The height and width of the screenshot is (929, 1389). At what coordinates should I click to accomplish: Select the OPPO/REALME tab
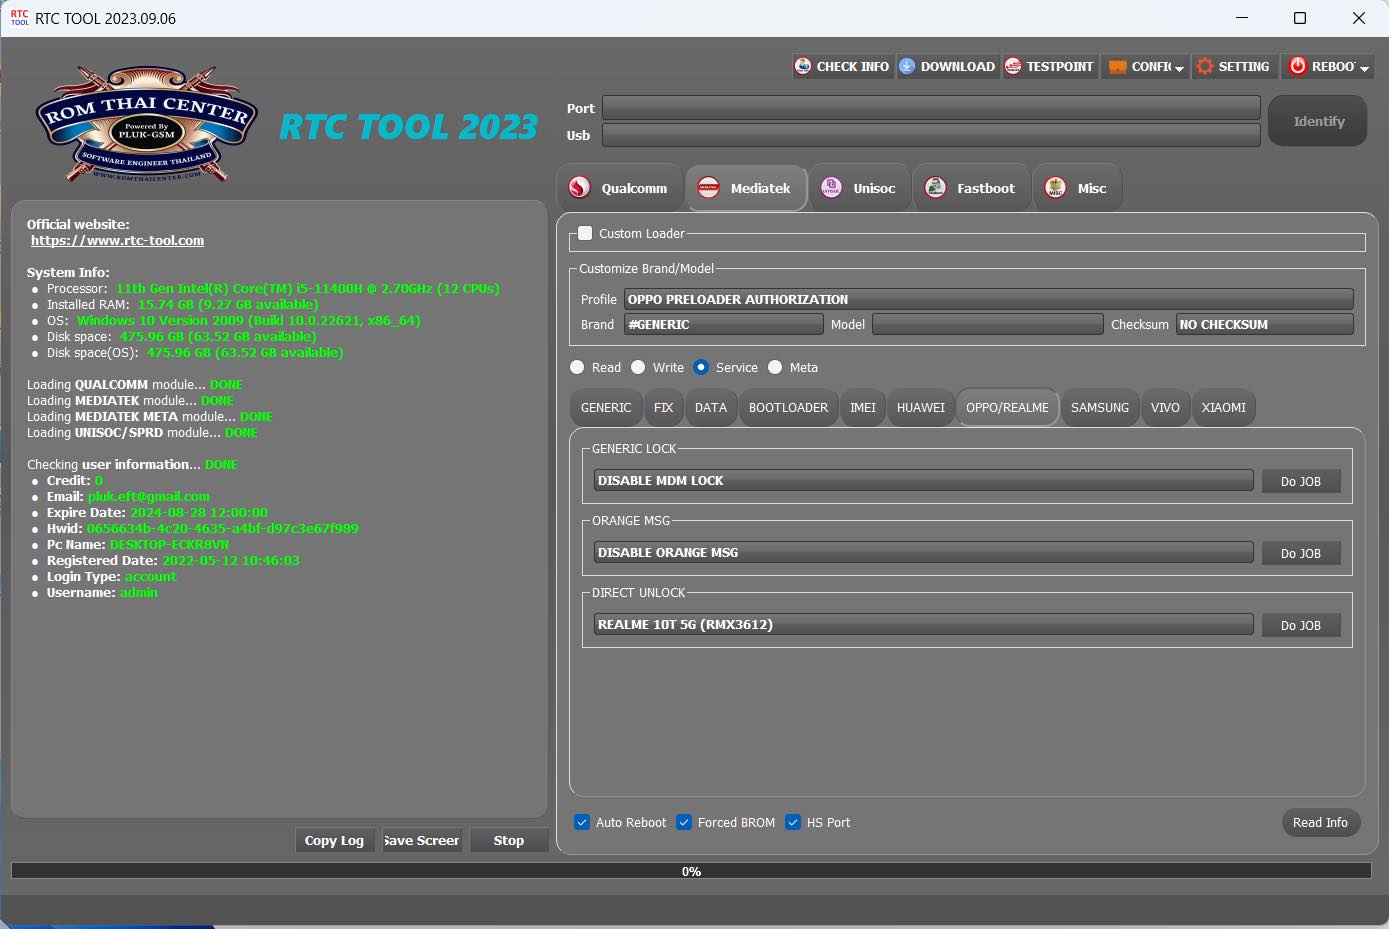tap(1008, 408)
